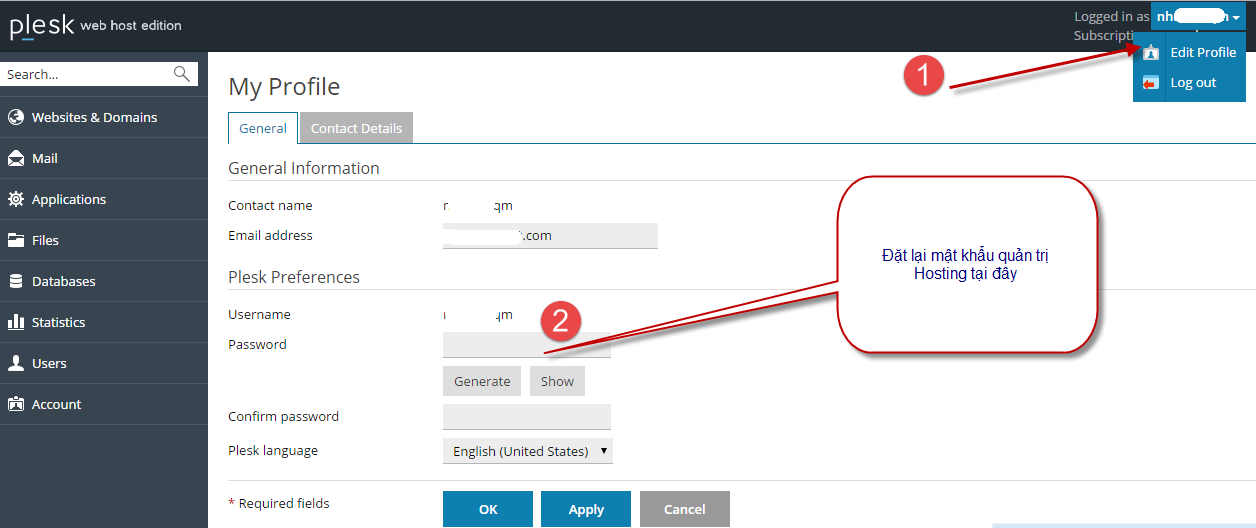
Task: Choose Log out from user menu
Action: point(1190,83)
